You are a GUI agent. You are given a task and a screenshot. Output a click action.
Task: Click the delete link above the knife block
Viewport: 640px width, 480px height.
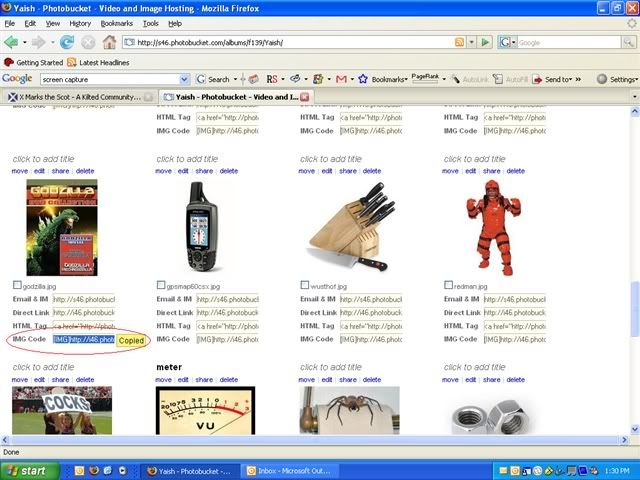pyautogui.click(x=372, y=171)
